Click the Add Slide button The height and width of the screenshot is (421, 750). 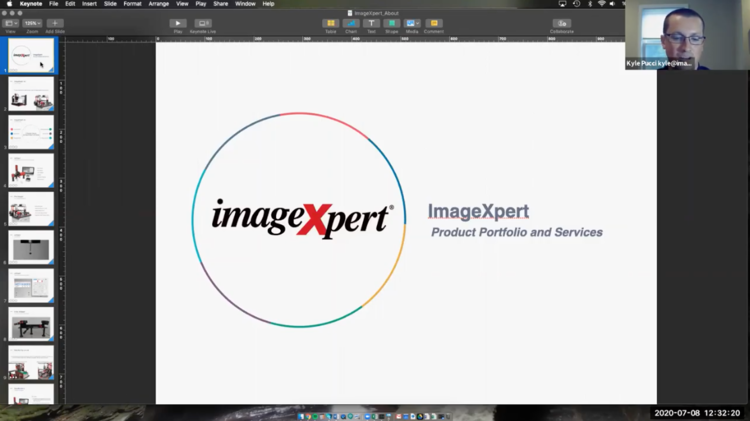point(55,23)
